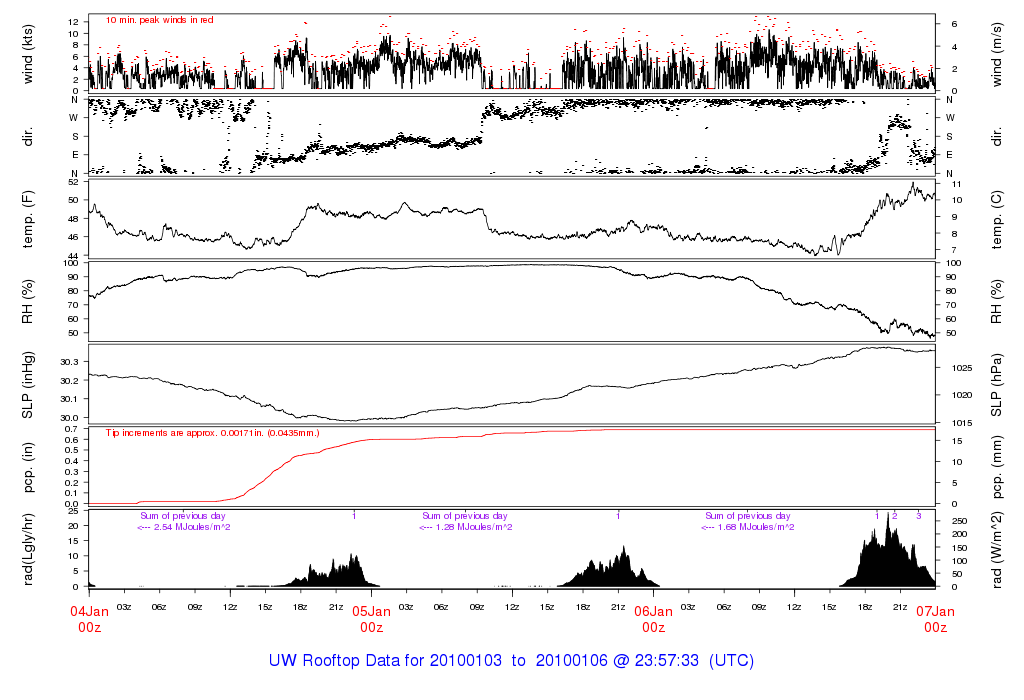Click the 'pcp. (in)' axis label
The width and height of the screenshot is (1024, 700).
coord(27,467)
